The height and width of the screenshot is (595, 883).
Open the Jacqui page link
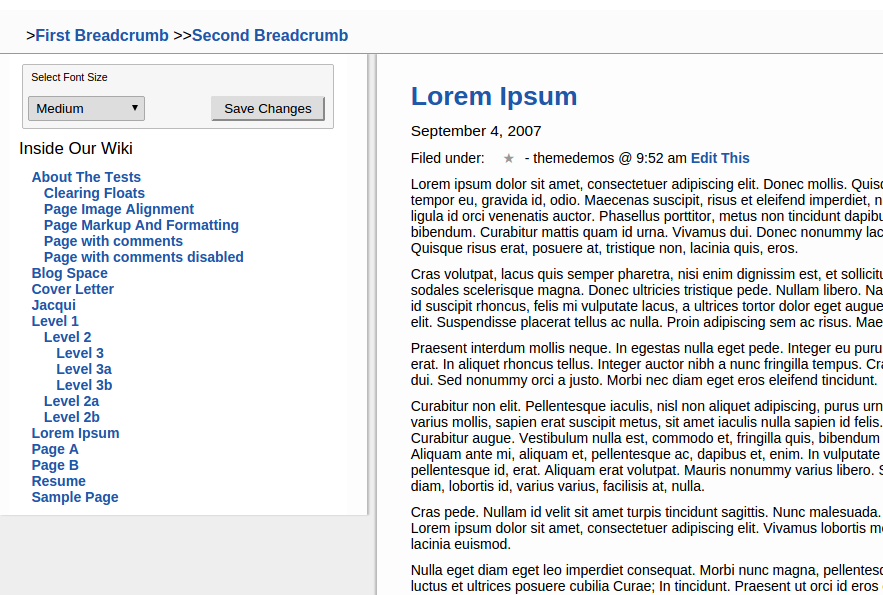tap(53, 305)
